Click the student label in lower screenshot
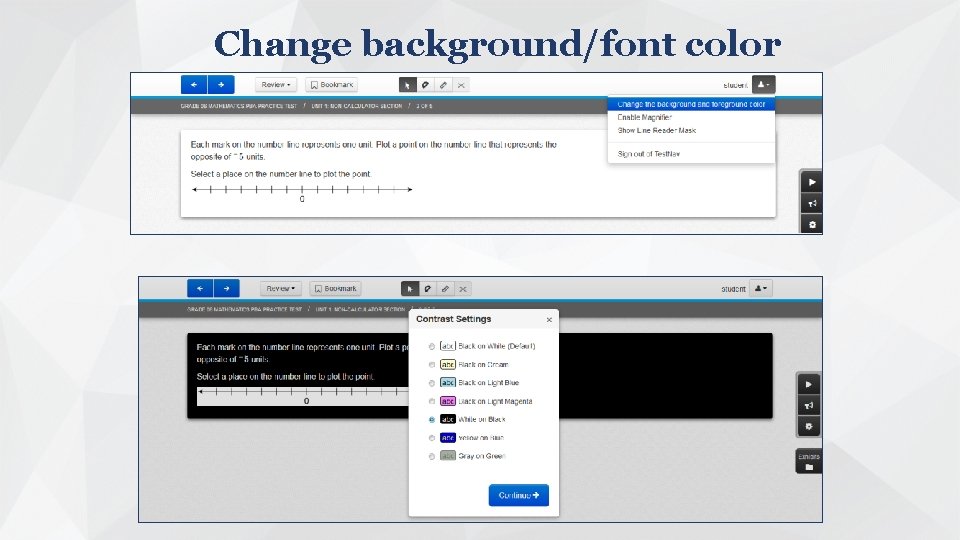The width and height of the screenshot is (960, 540). [733, 289]
